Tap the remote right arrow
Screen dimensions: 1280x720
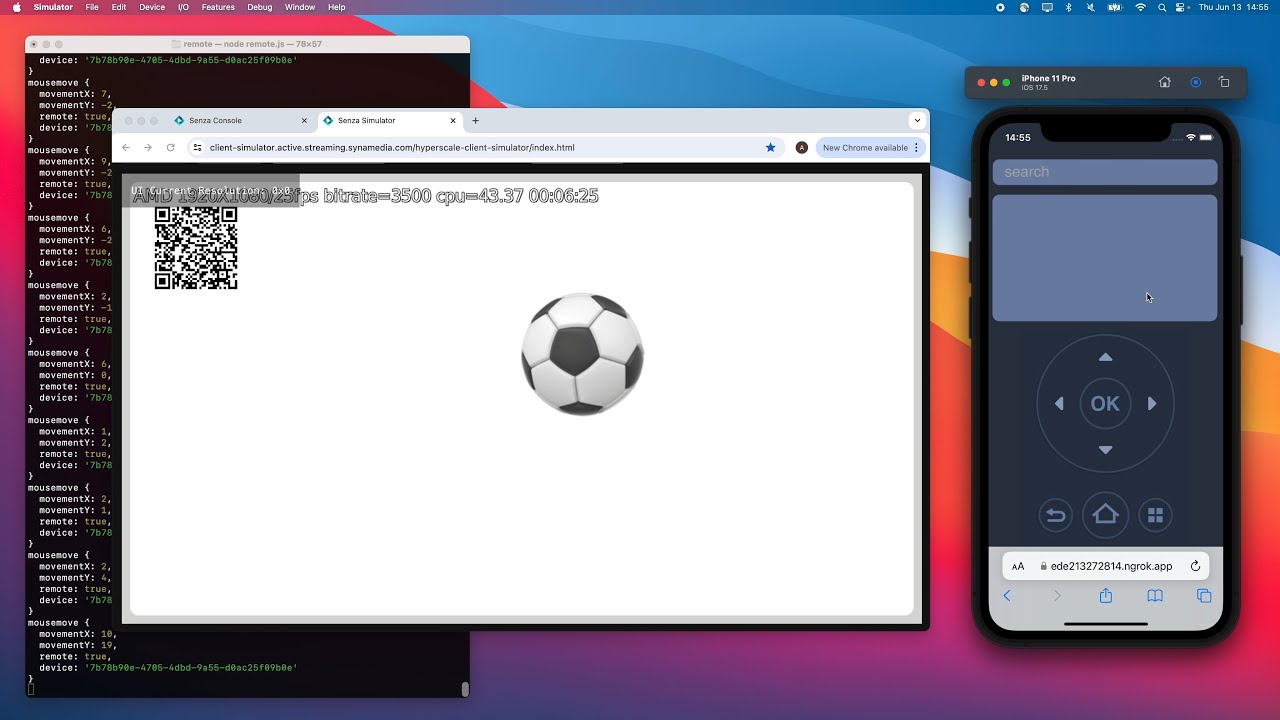point(1152,404)
